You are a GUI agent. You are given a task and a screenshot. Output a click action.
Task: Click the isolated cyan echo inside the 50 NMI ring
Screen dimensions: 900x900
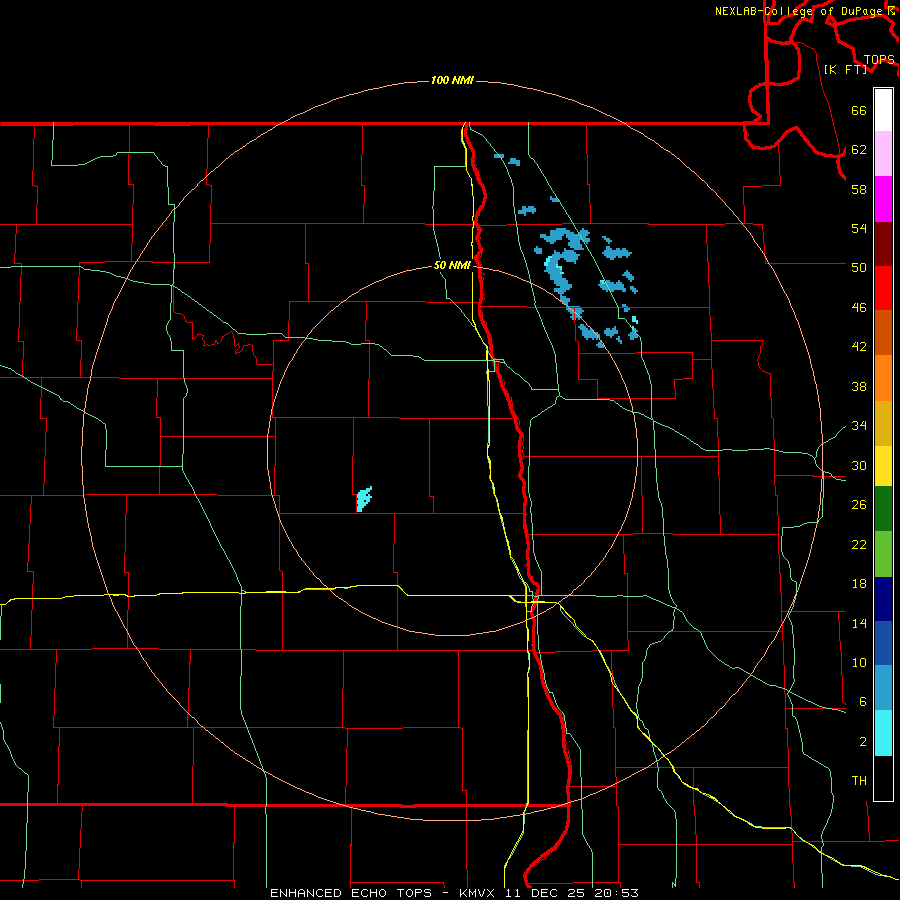pyautogui.click(x=364, y=499)
